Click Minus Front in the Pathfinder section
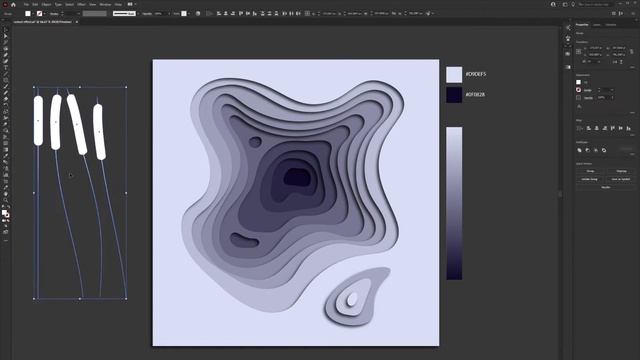Image resolution: width=640 pixels, height=360 pixels. click(588, 150)
